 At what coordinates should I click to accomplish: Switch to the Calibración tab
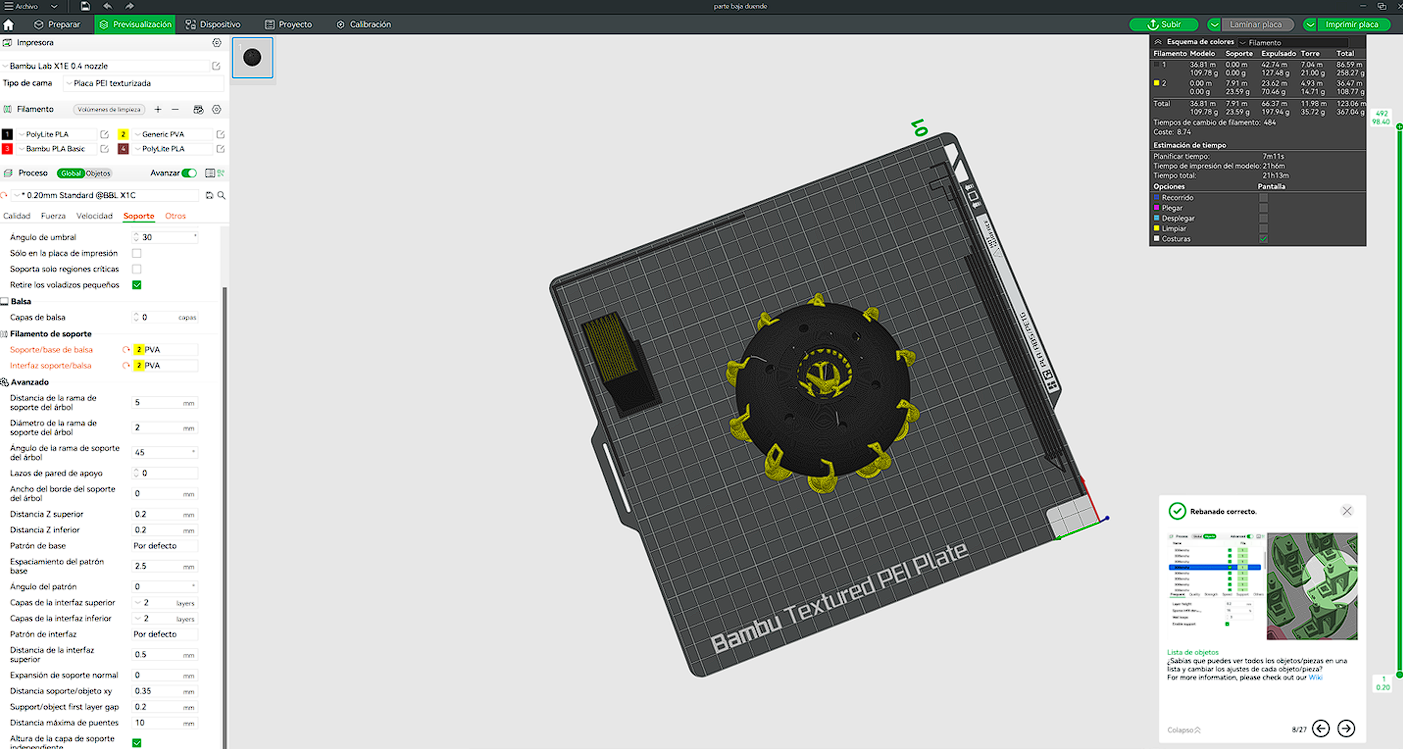pyautogui.click(x=364, y=24)
